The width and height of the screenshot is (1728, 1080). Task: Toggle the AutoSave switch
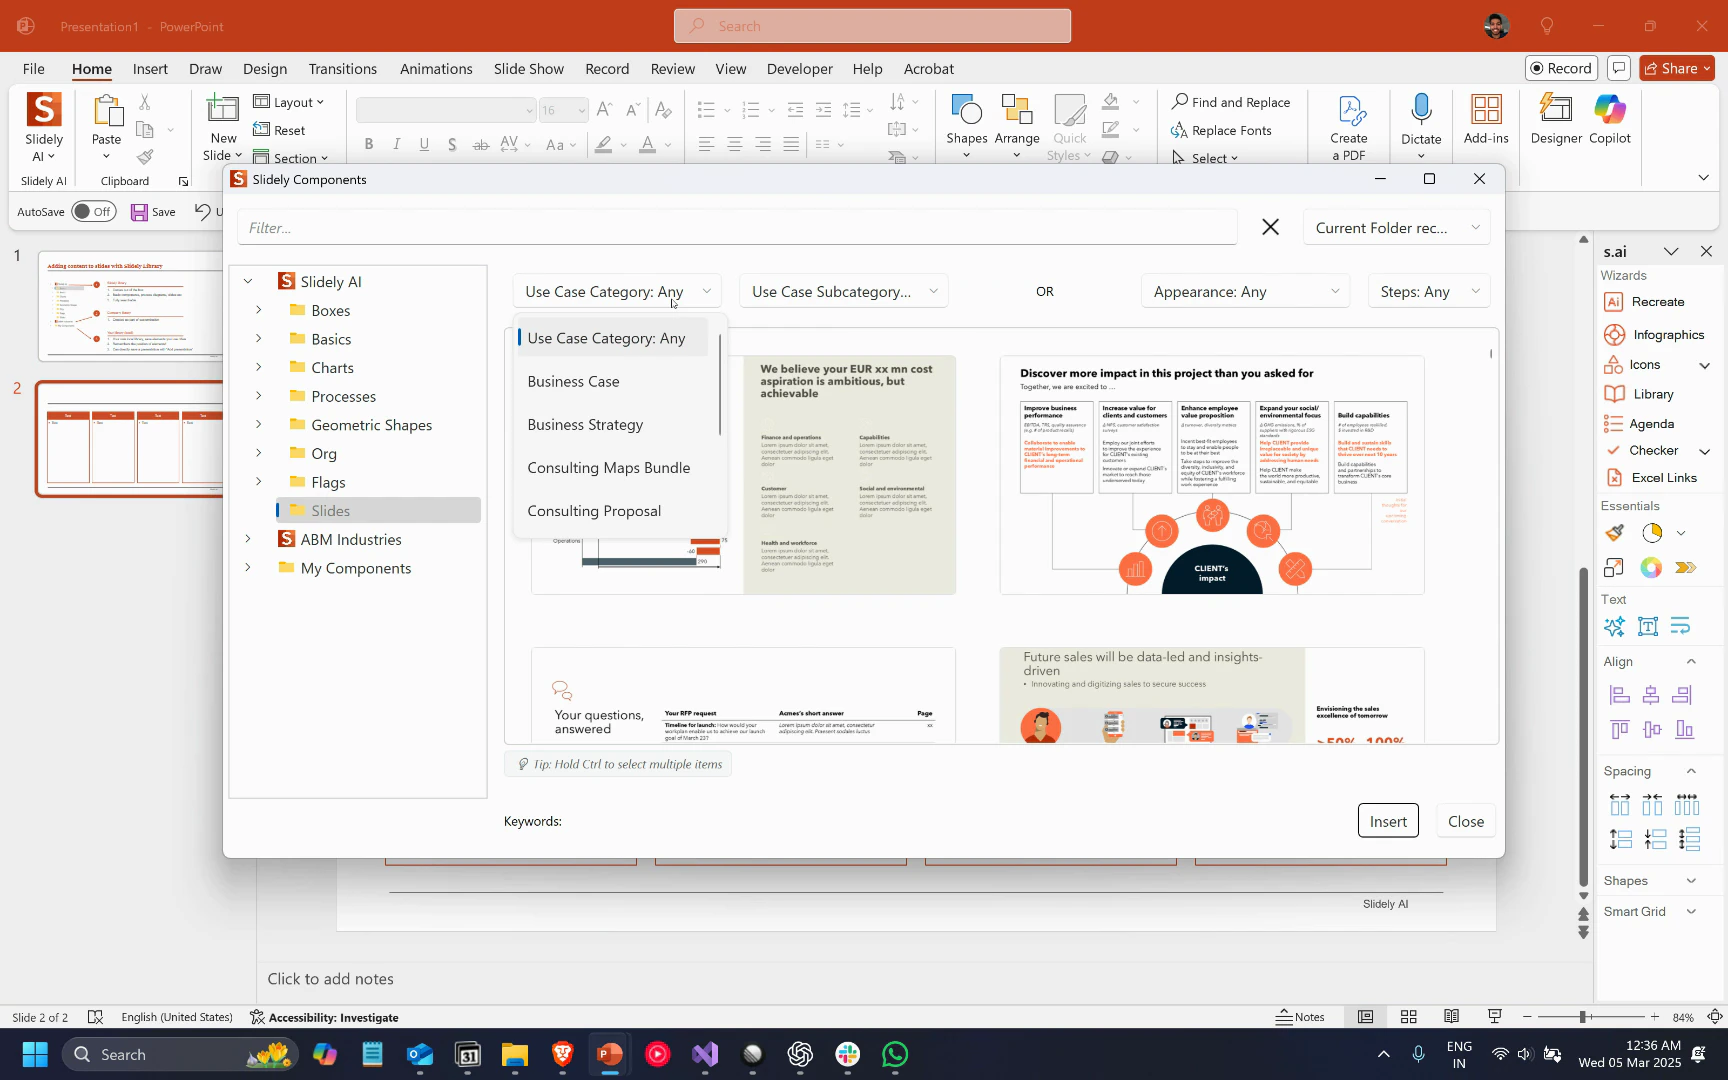point(93,212)
